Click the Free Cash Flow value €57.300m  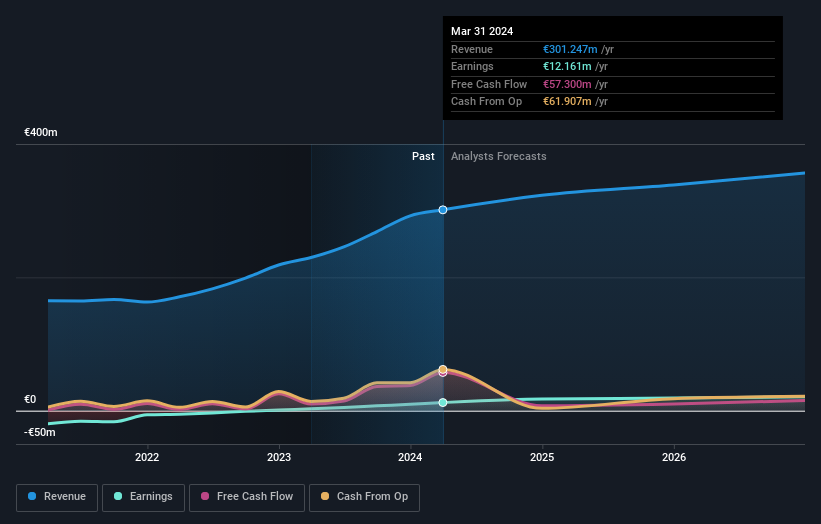point(567,84)
